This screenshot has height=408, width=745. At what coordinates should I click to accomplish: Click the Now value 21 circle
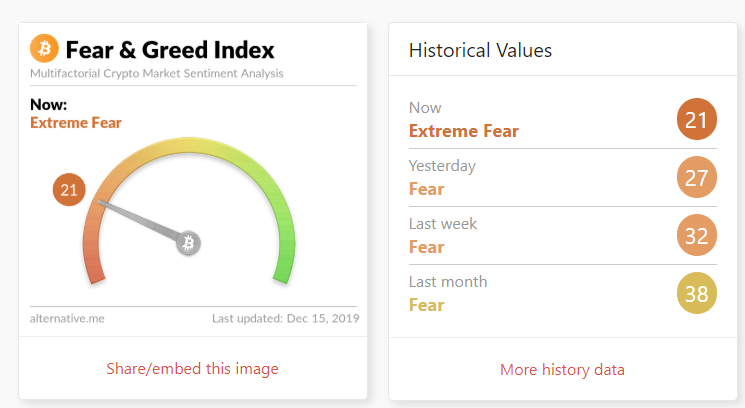pos(697,121)
